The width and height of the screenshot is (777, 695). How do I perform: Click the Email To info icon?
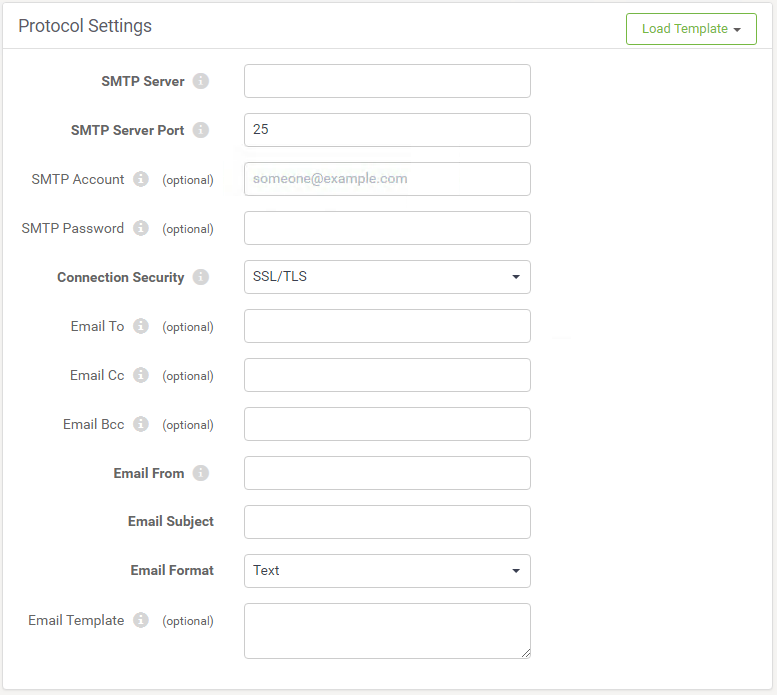[x=141, y=326]
